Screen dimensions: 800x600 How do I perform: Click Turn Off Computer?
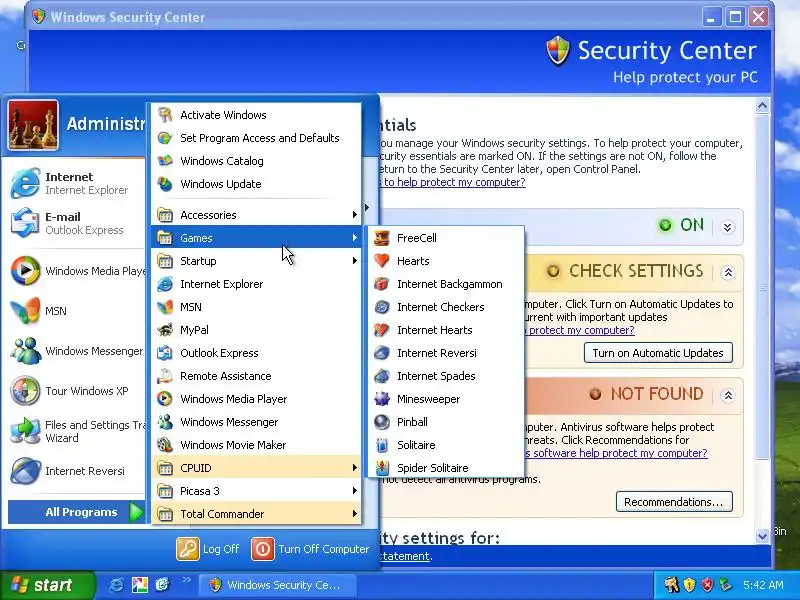pyautogui.click(x=310, y=549)
